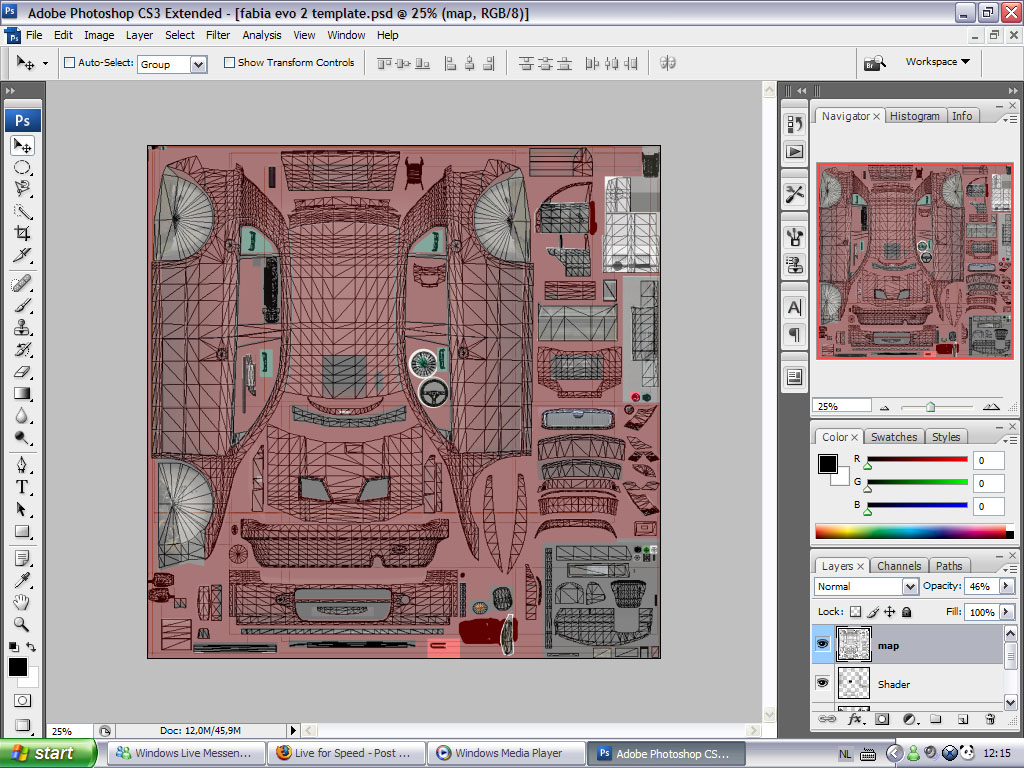The width and height of the screenshot is (1024, 768).
Task: Select the Crop tool
Action: coord(22,234)
